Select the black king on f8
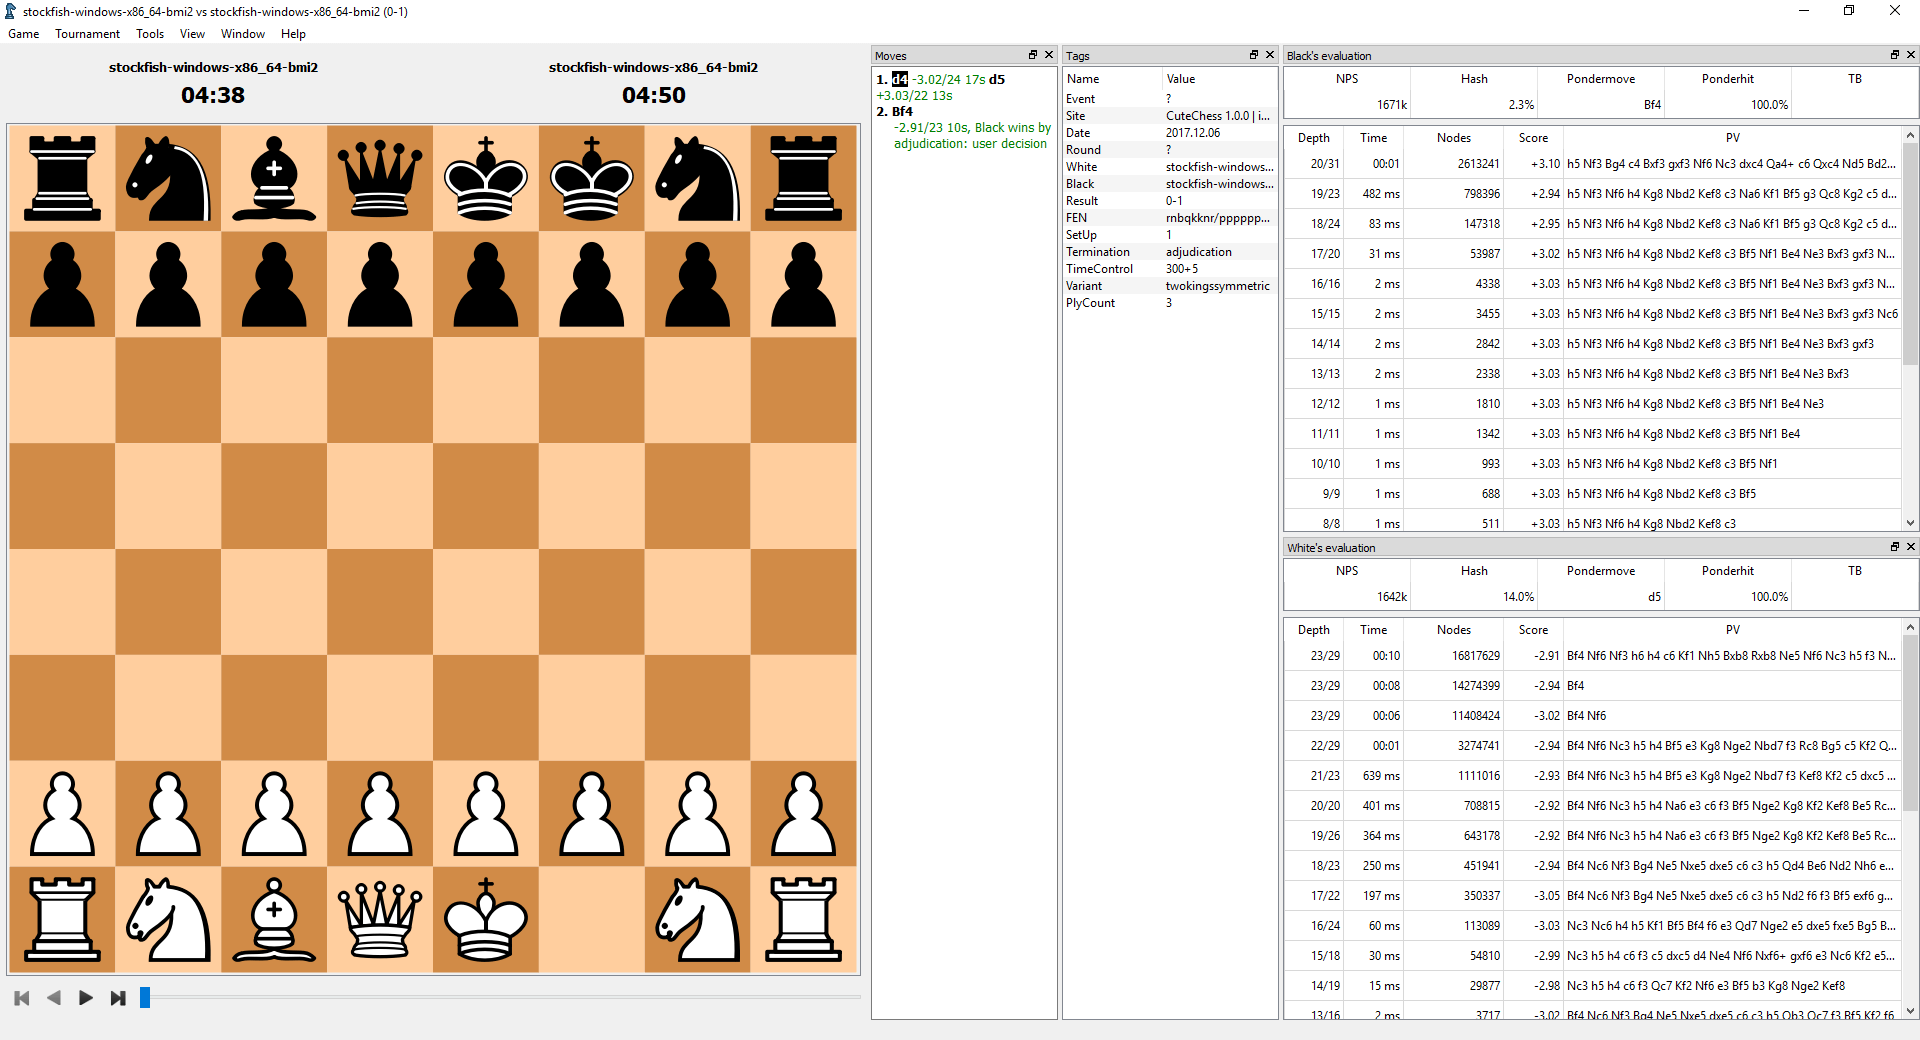This screenshot has height=1040, width=1920. 592,178
